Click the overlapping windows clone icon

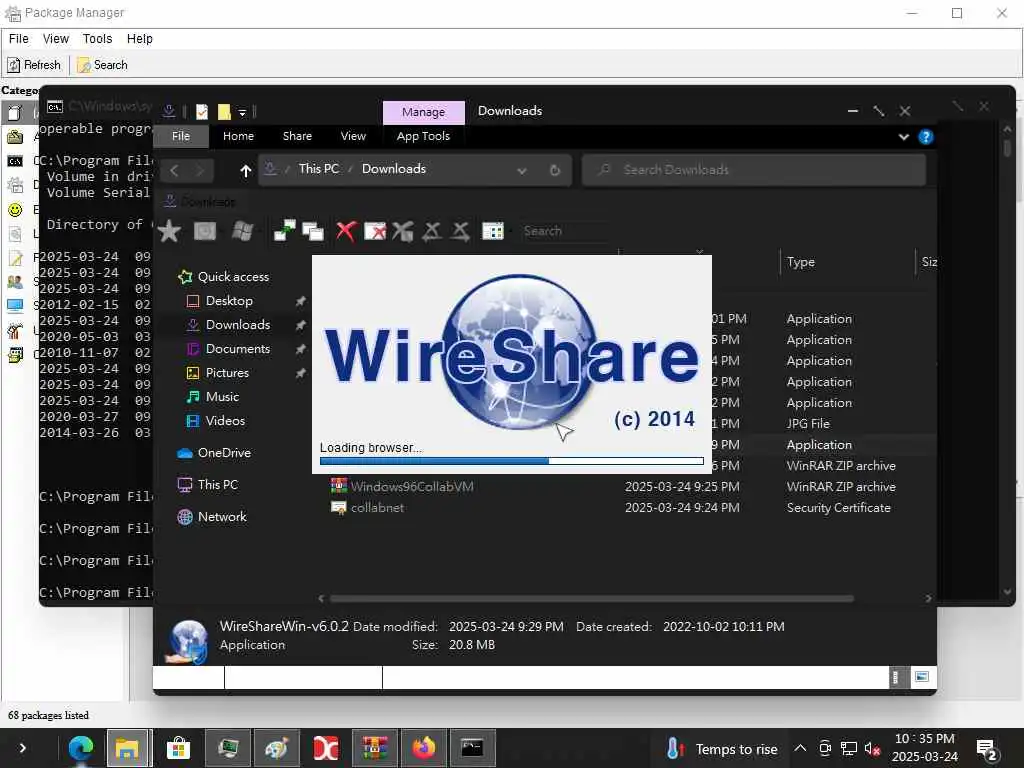click(x=313, y=231)
